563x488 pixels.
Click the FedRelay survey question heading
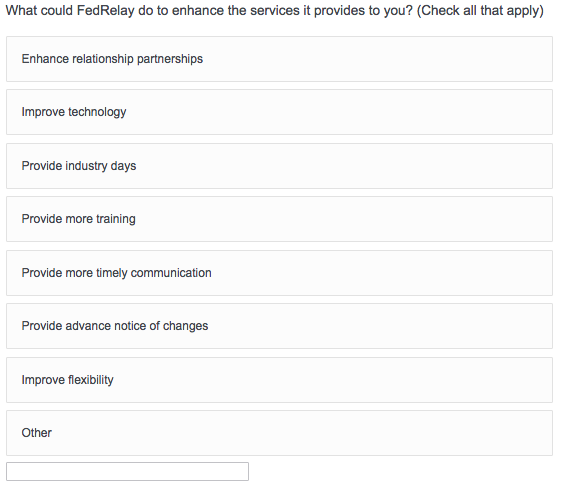point(275,11)
